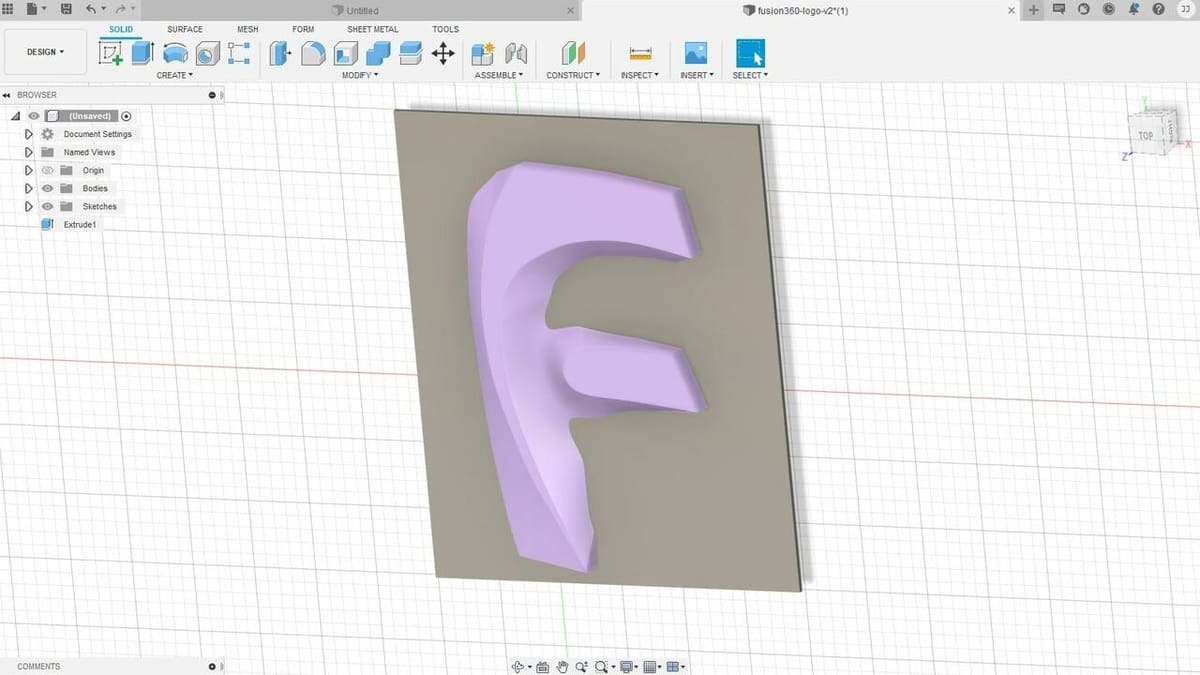
Task: Activate the Move/Copy arrows tool
Action: pos(443,53)
